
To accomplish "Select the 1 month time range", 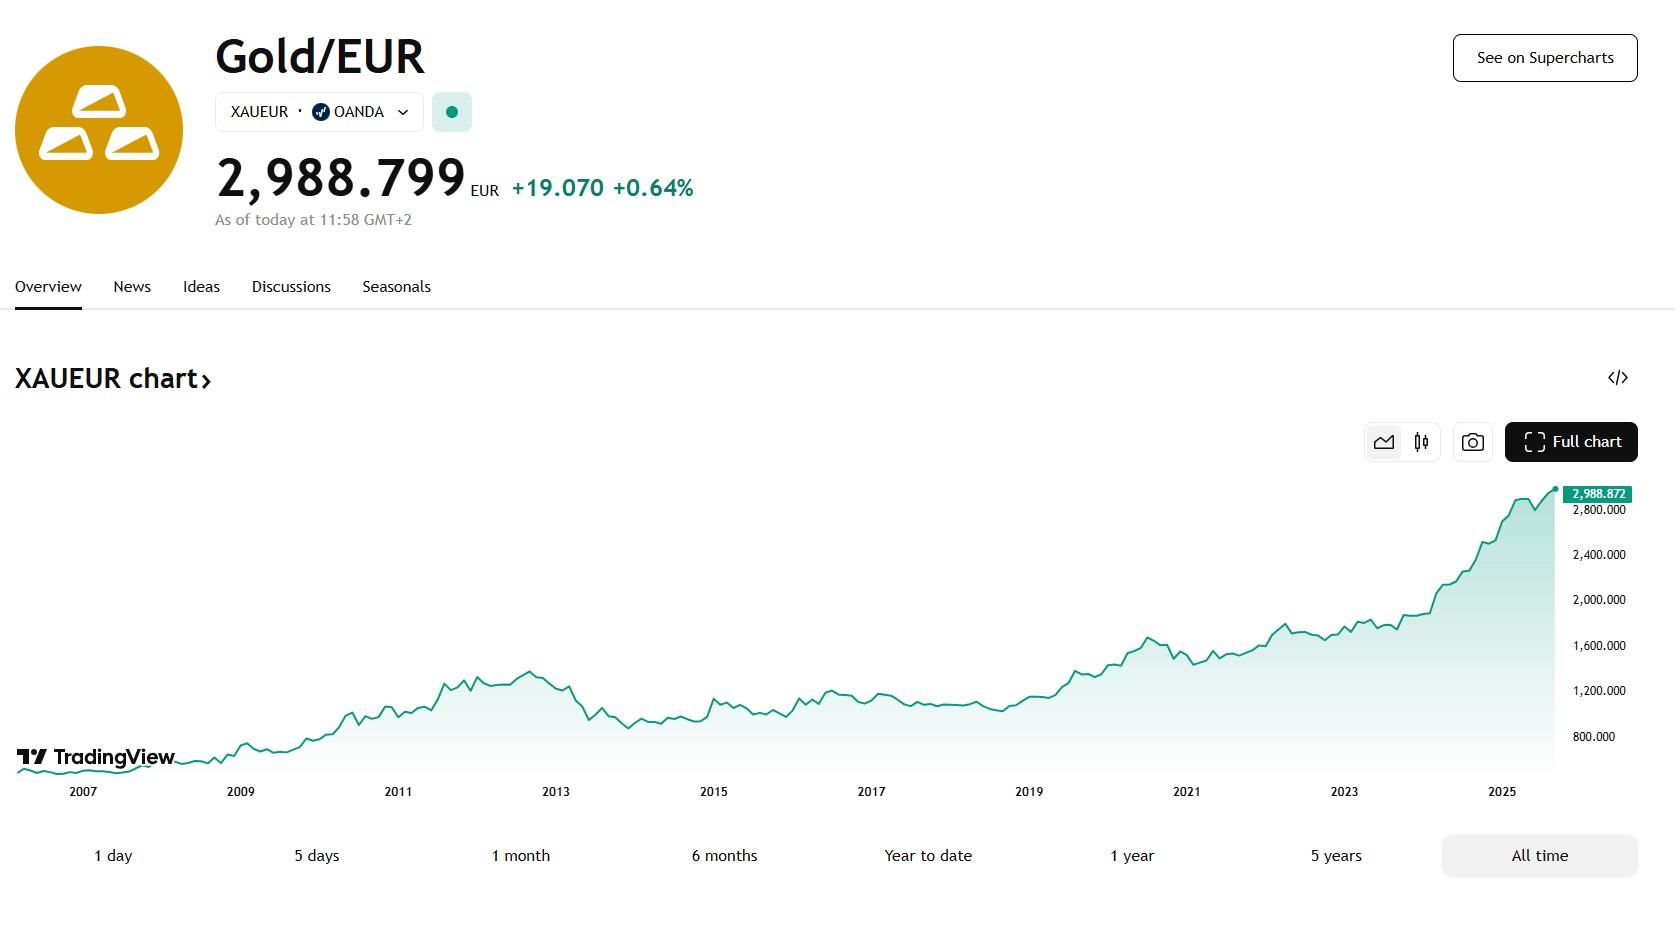I will click(x=521, y=856).
